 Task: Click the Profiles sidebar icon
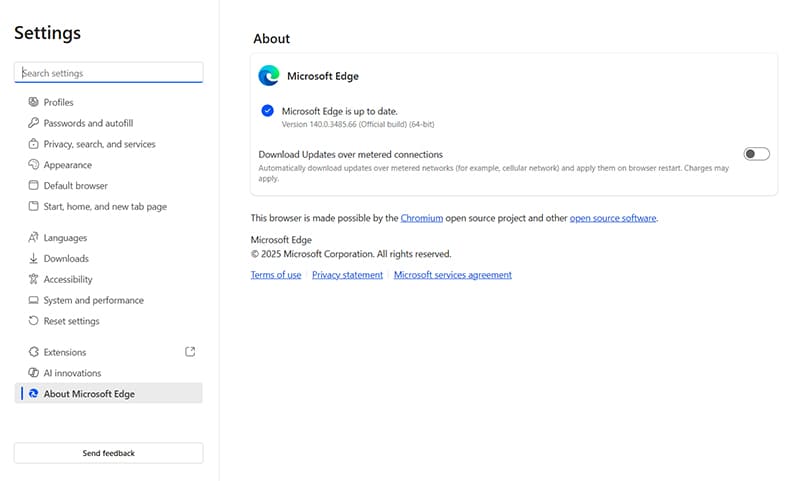(x=33, y=102)
